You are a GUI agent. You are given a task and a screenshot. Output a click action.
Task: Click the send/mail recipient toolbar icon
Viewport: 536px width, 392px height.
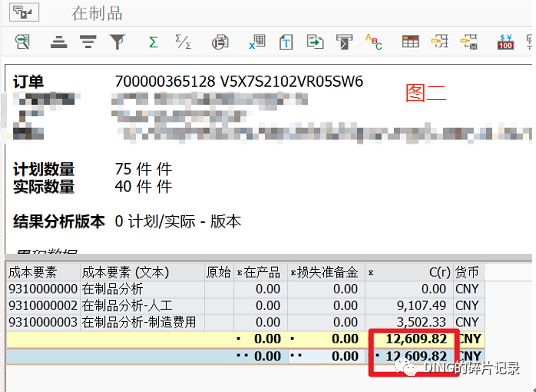tap(344, 42)
